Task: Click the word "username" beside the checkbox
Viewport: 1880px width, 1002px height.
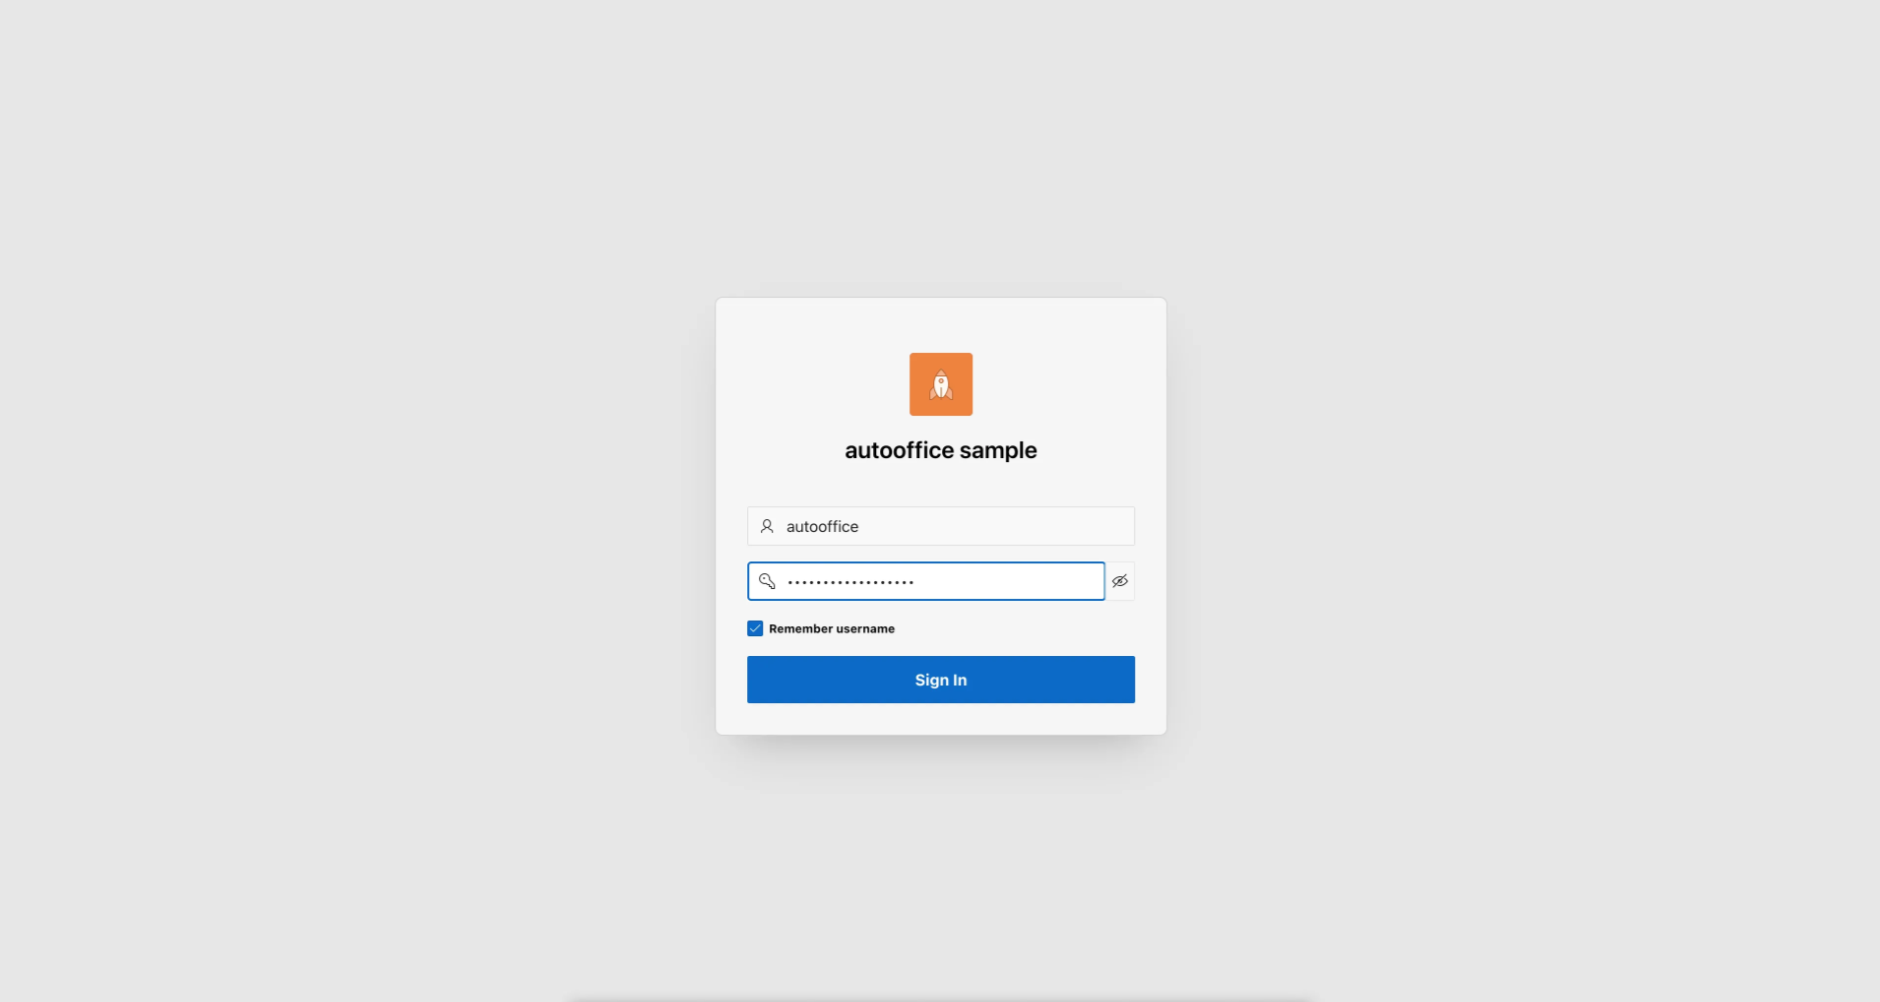Action: pos(865,629)
